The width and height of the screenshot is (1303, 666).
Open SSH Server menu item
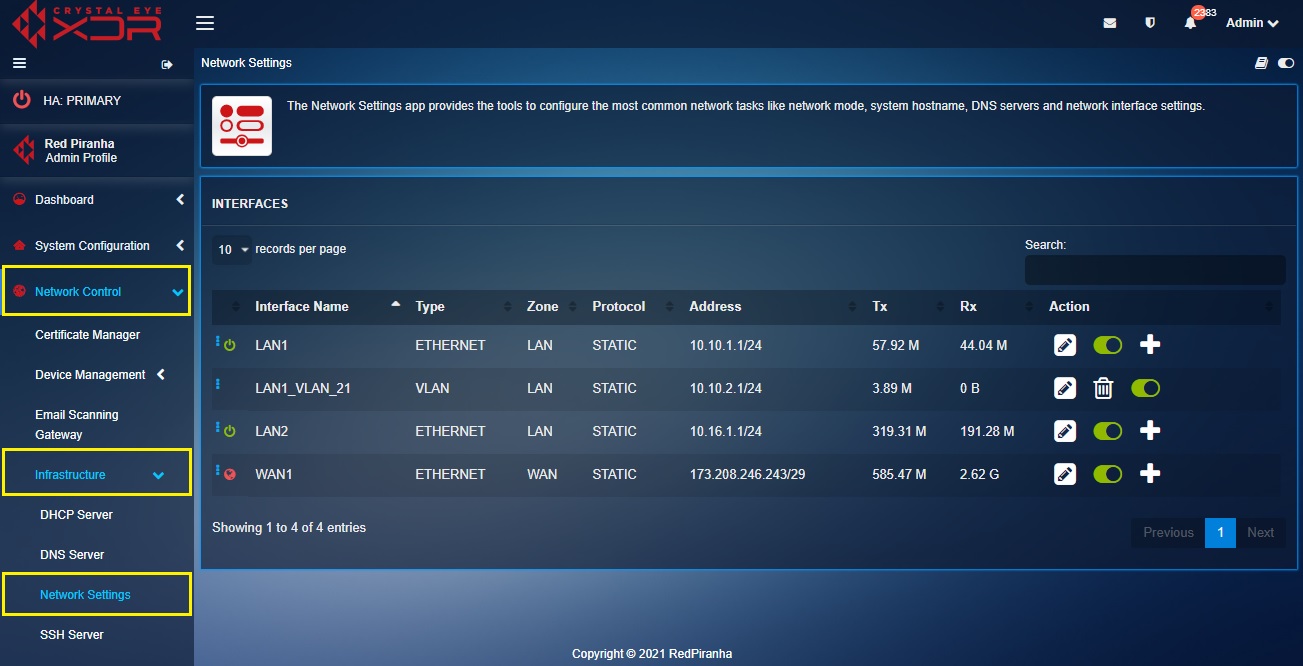(x=72, y=635)
